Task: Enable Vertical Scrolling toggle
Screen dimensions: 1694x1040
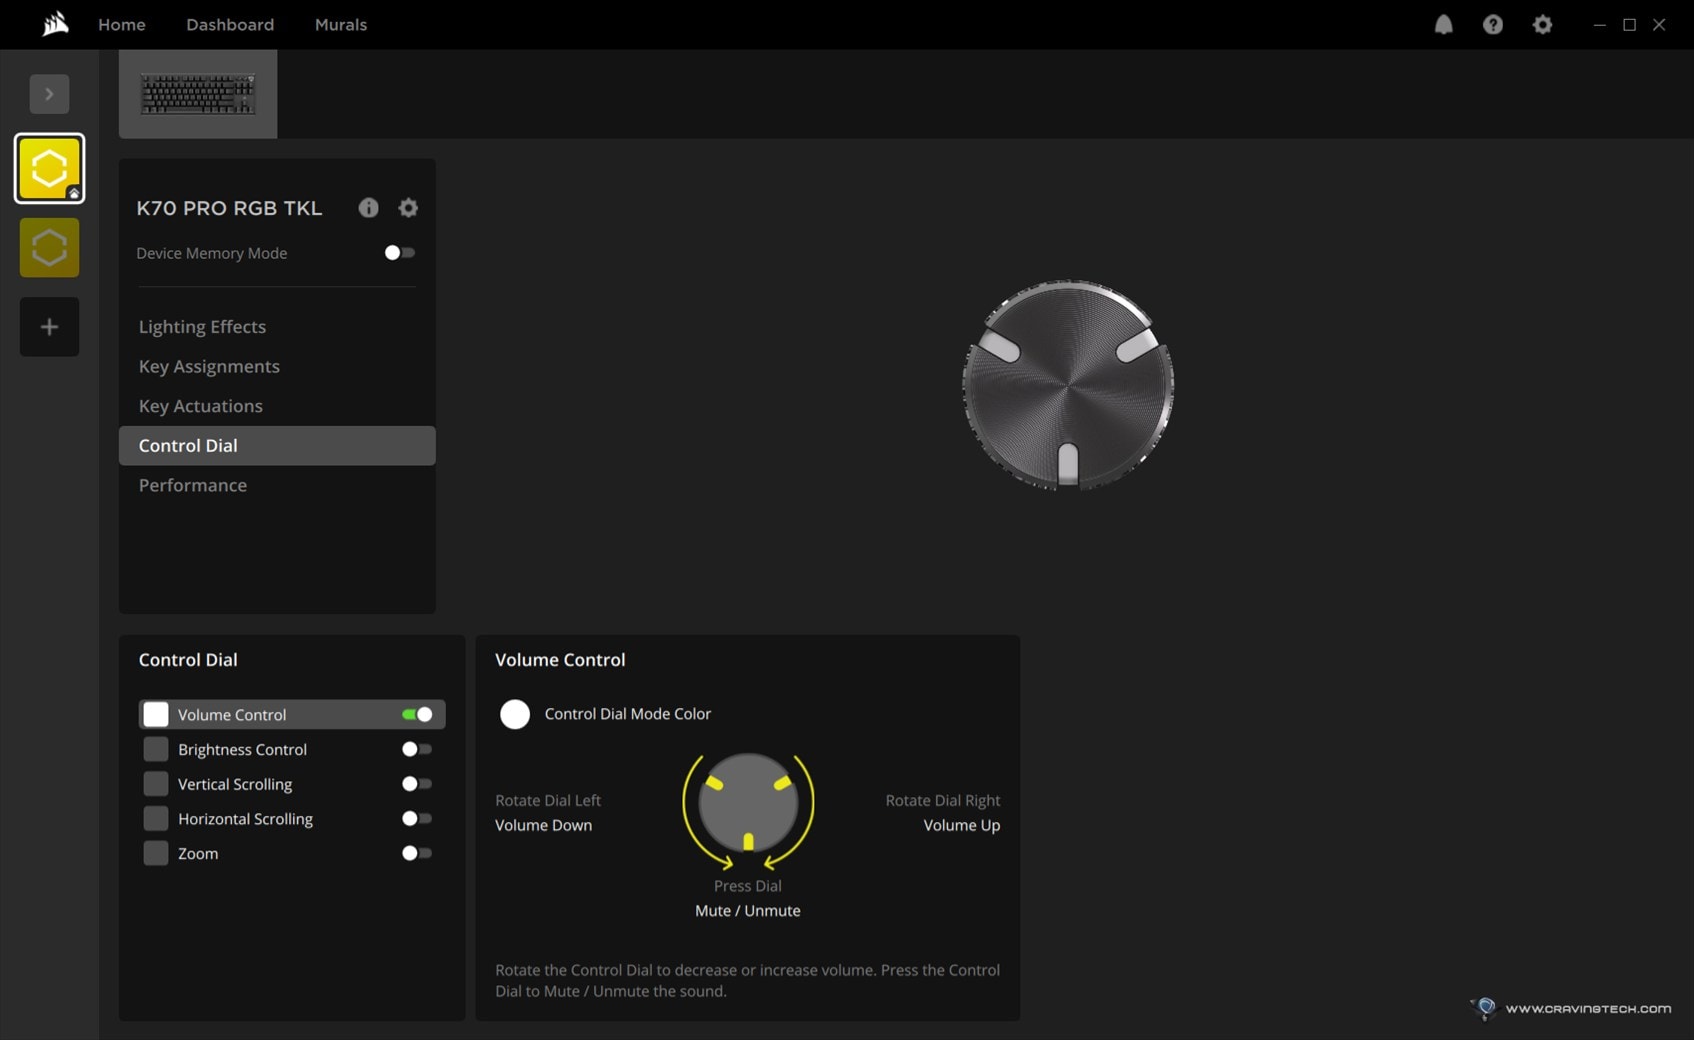Action: (417, 784)
